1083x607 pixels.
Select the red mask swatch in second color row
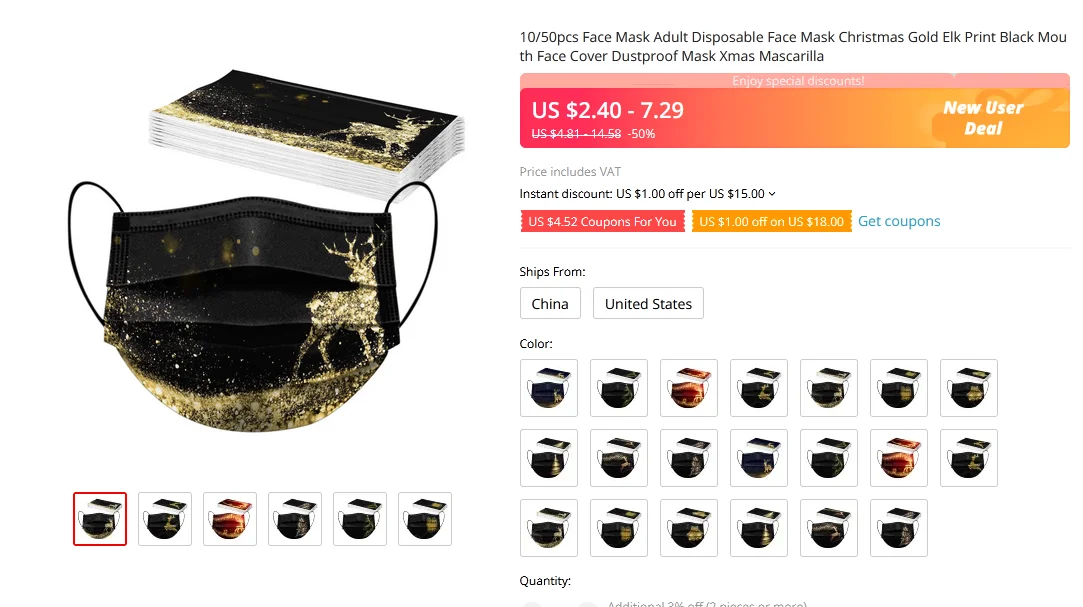coord(899,458)
